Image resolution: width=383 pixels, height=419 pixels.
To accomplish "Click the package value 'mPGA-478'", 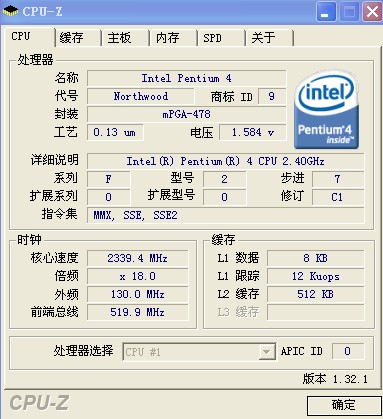I will point(186,114).
